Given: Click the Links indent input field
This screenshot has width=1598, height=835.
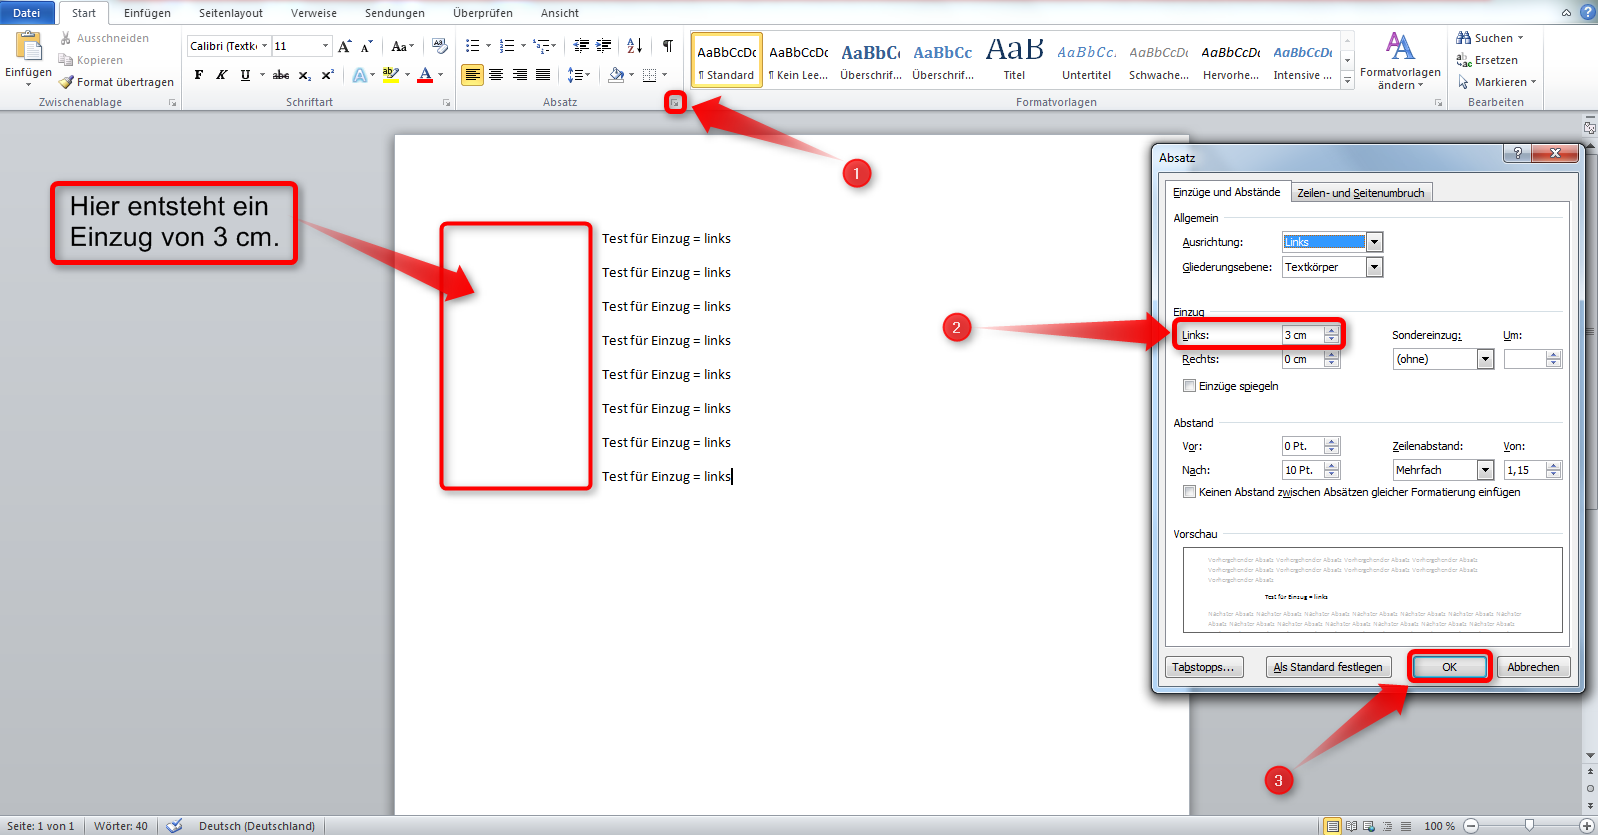Looking at the screenshot, I should click(1302, 335).
